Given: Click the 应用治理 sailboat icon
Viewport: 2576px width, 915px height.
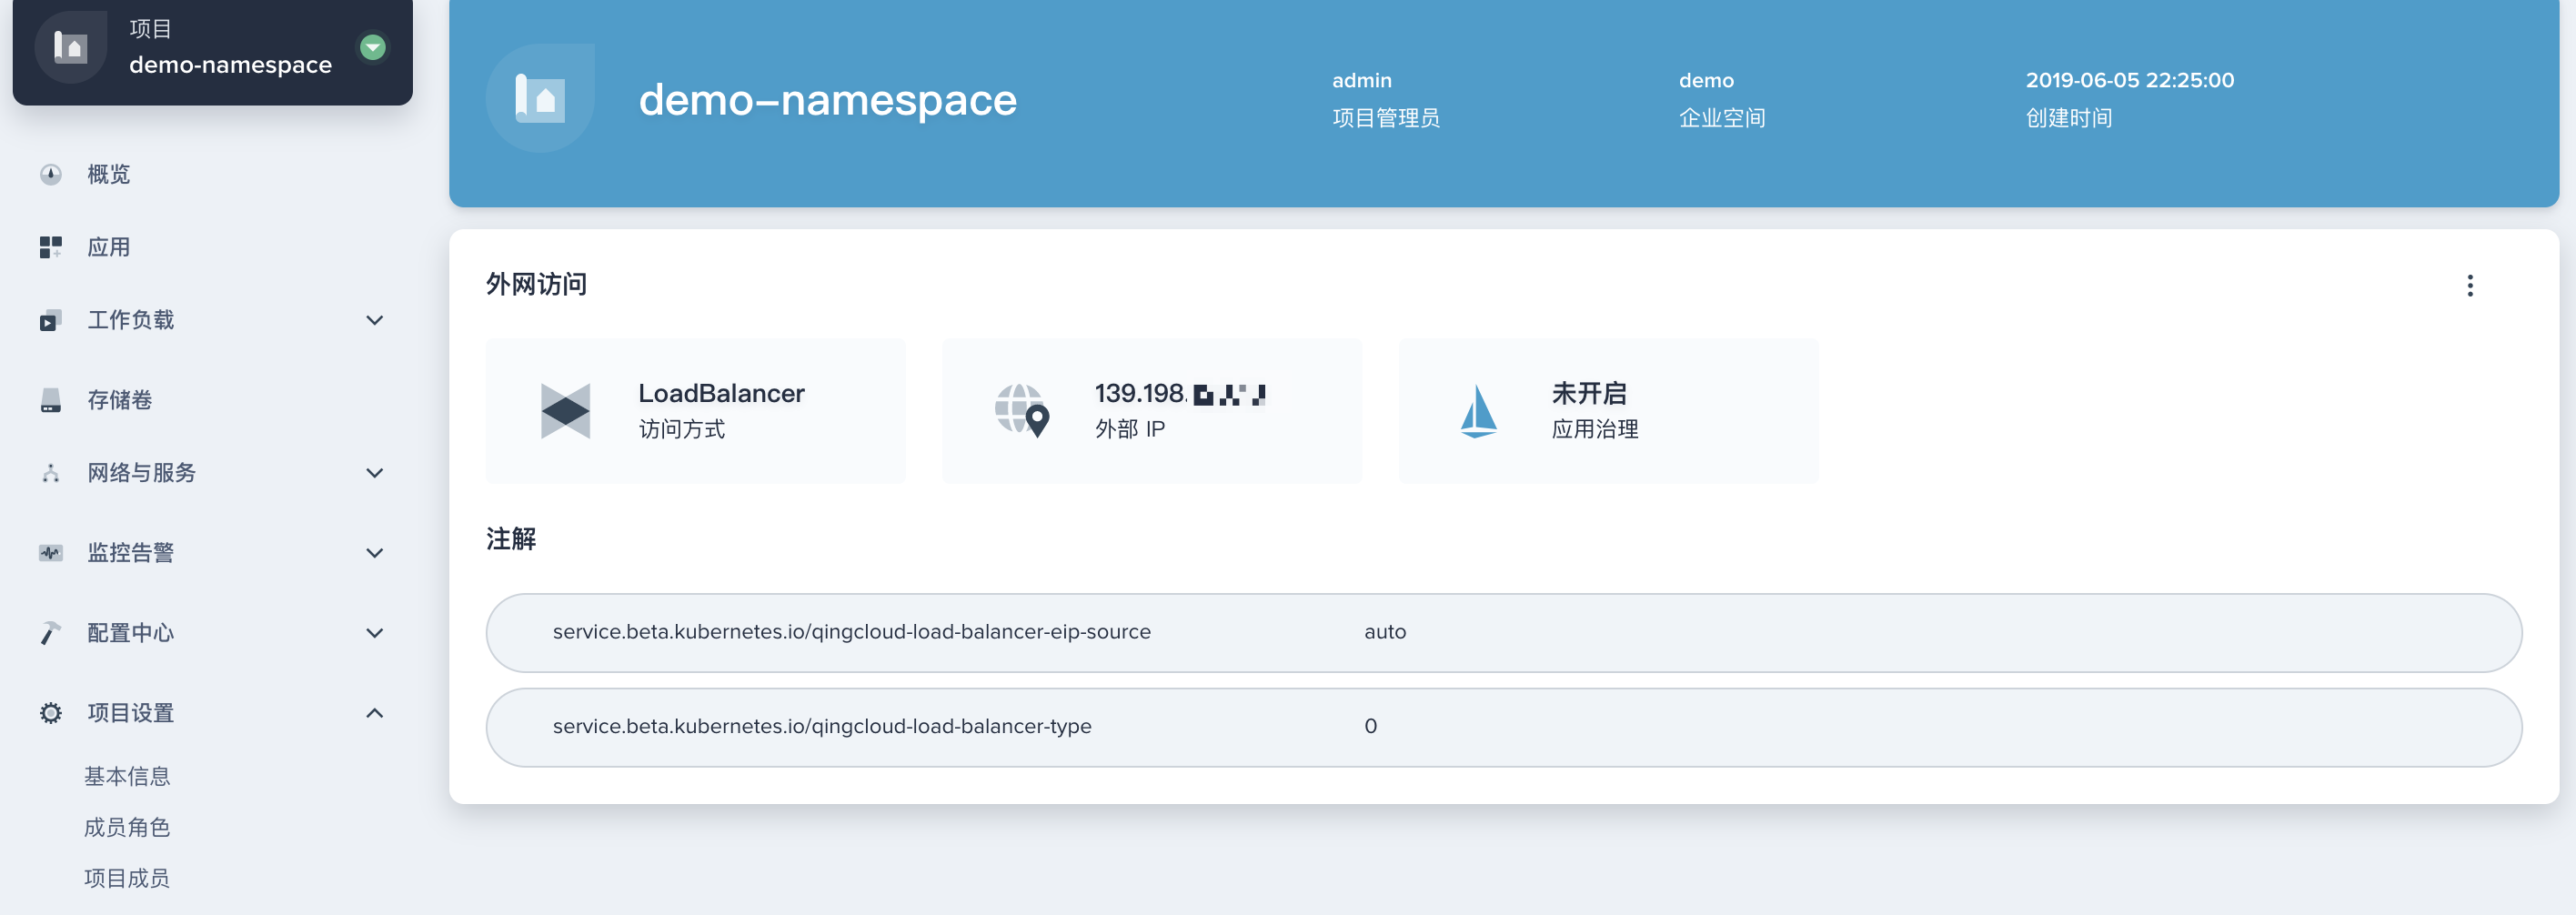Looking at the screenshot, I should 1478,411.
